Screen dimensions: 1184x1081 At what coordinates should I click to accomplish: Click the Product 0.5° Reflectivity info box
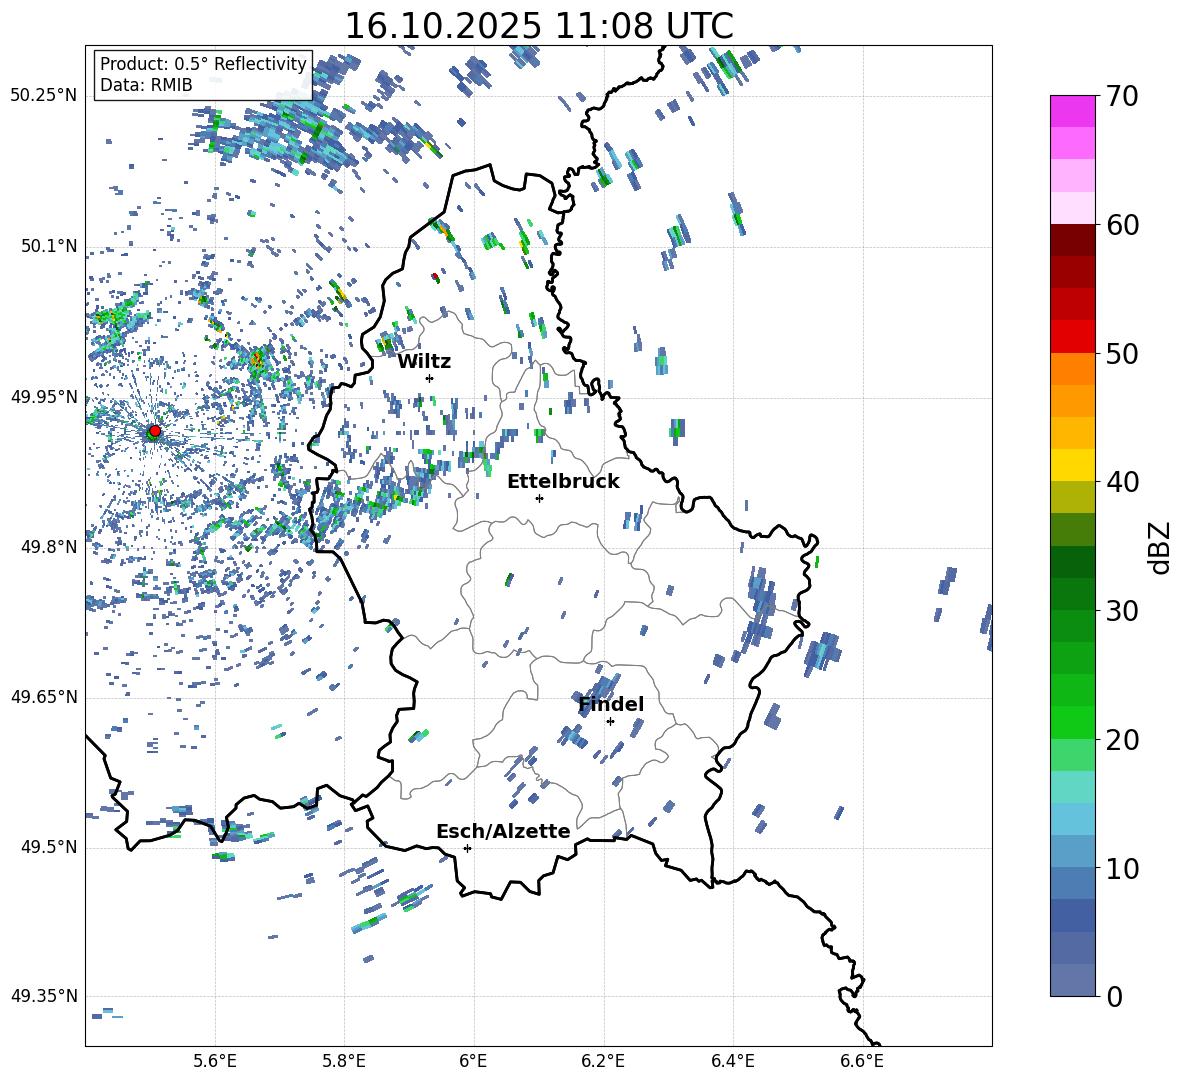203,75
